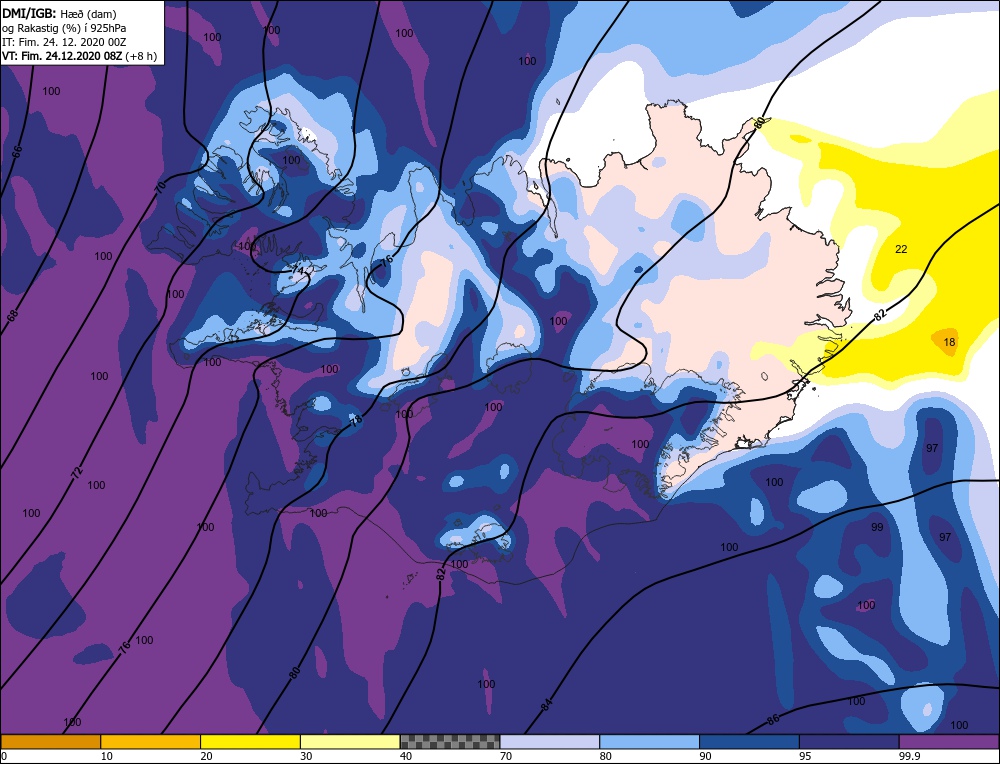Choose the purple above-99.9 legend swatch

point(949,741)
